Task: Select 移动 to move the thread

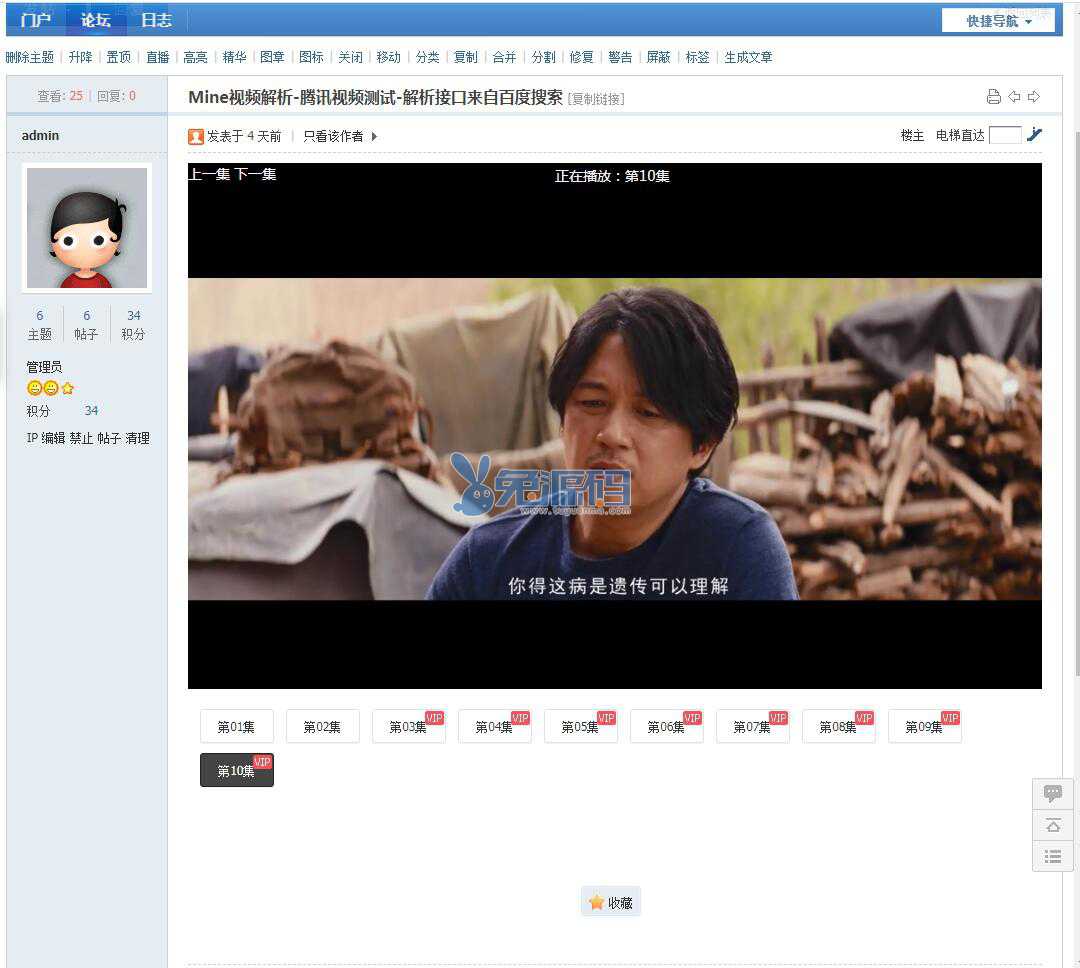Action: coord(388,57)
